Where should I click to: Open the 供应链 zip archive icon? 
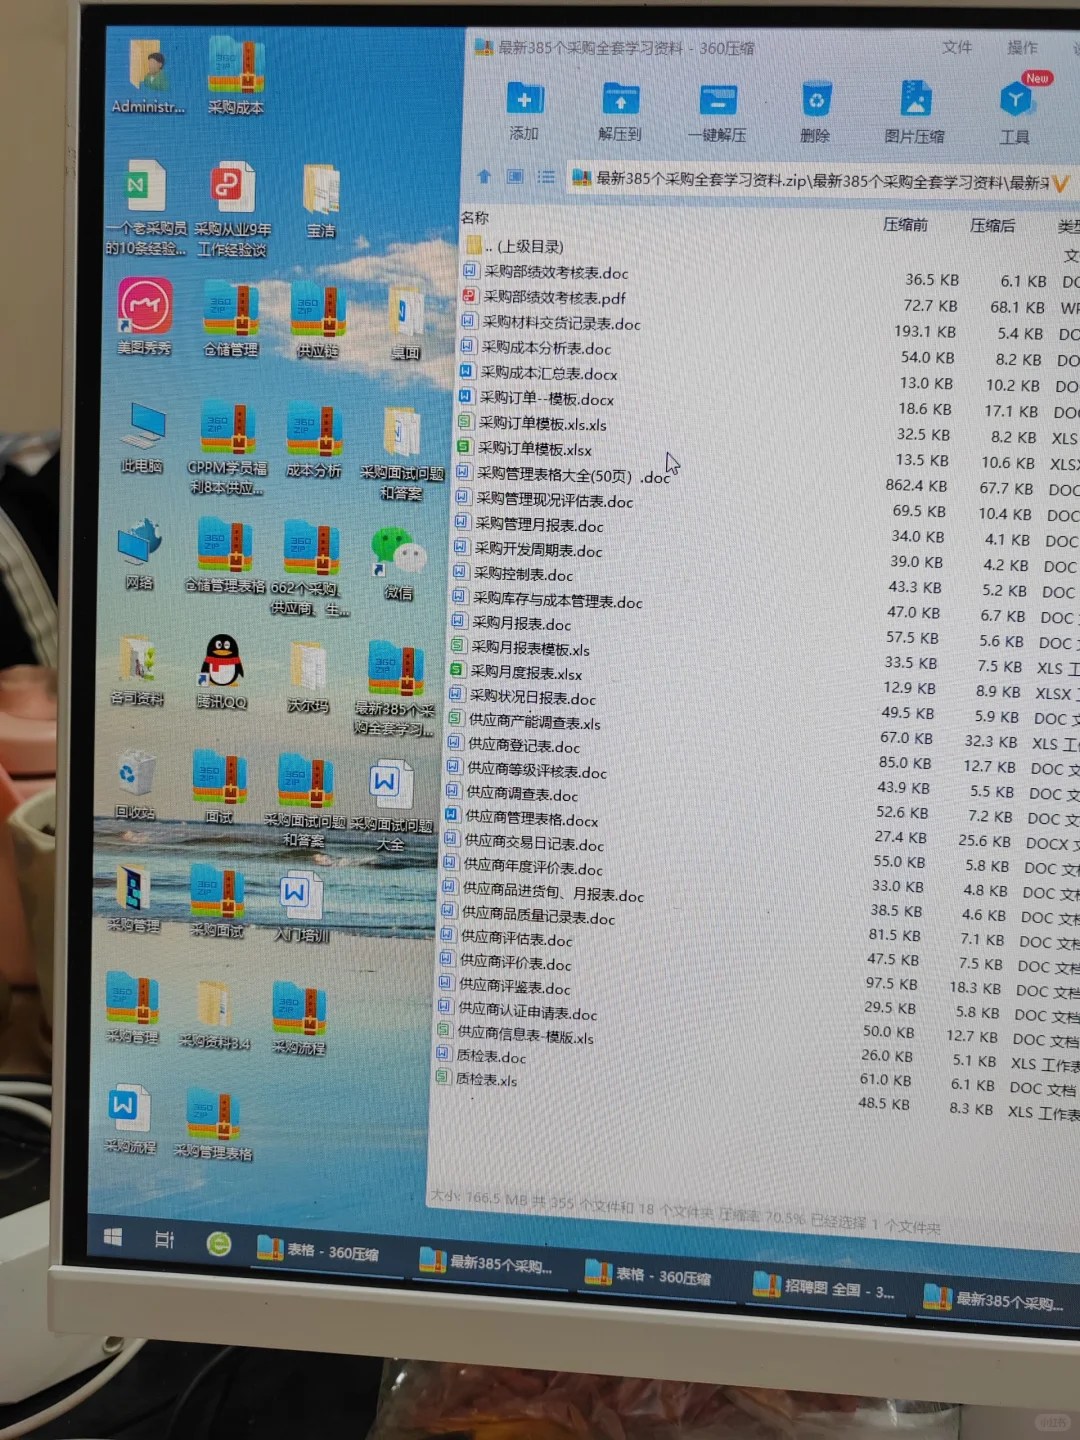point(318,321)
